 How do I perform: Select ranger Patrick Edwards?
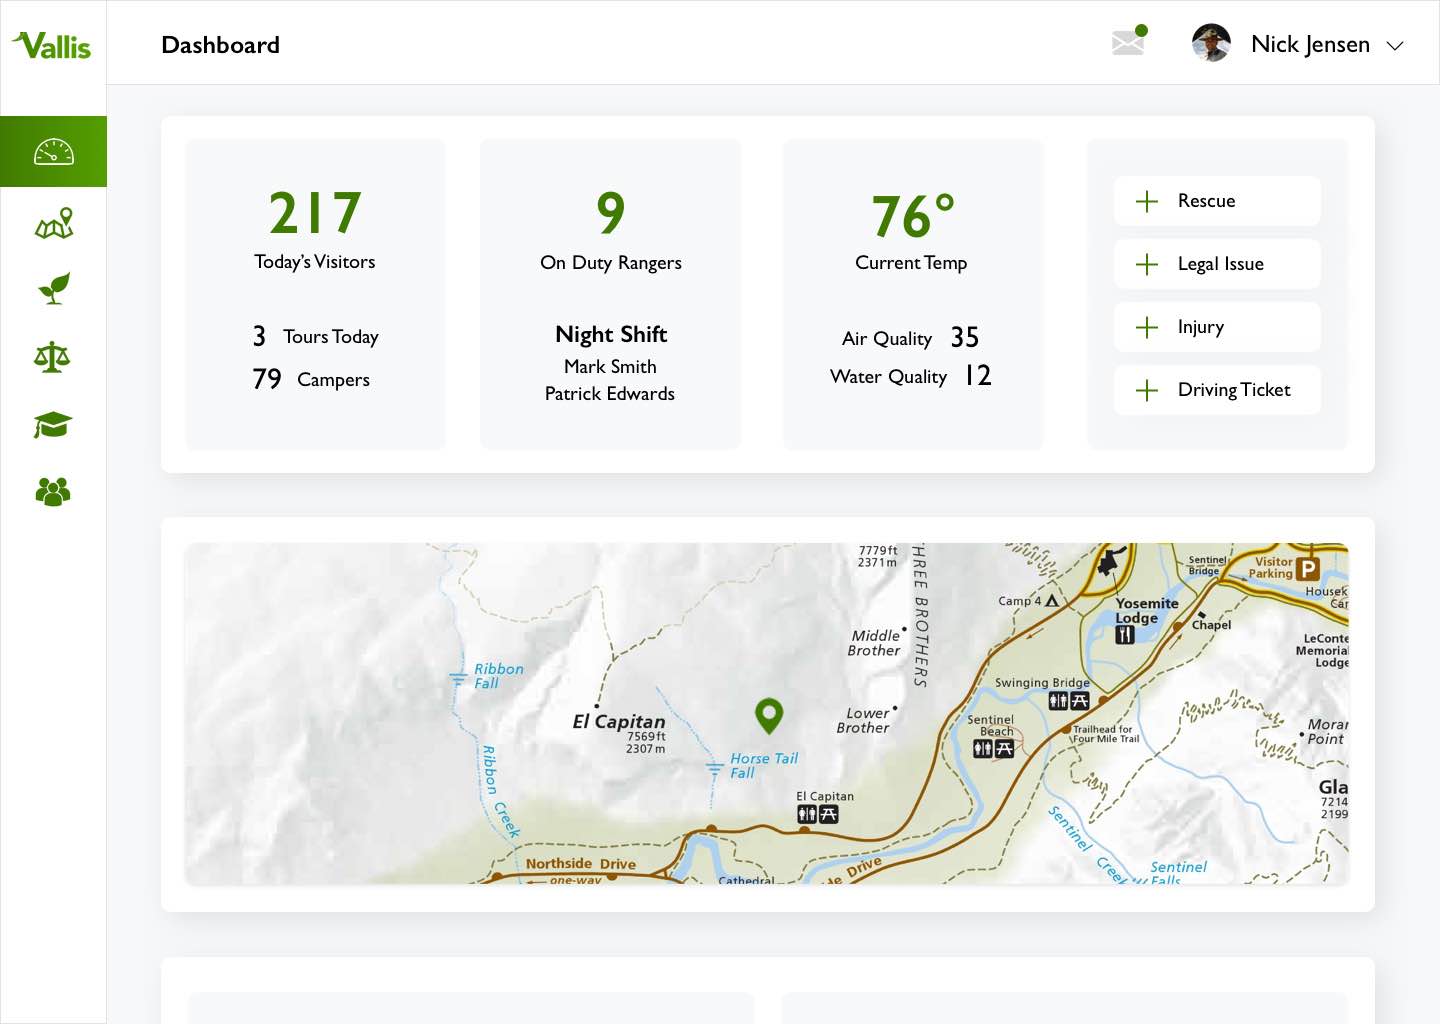point(610,393)
